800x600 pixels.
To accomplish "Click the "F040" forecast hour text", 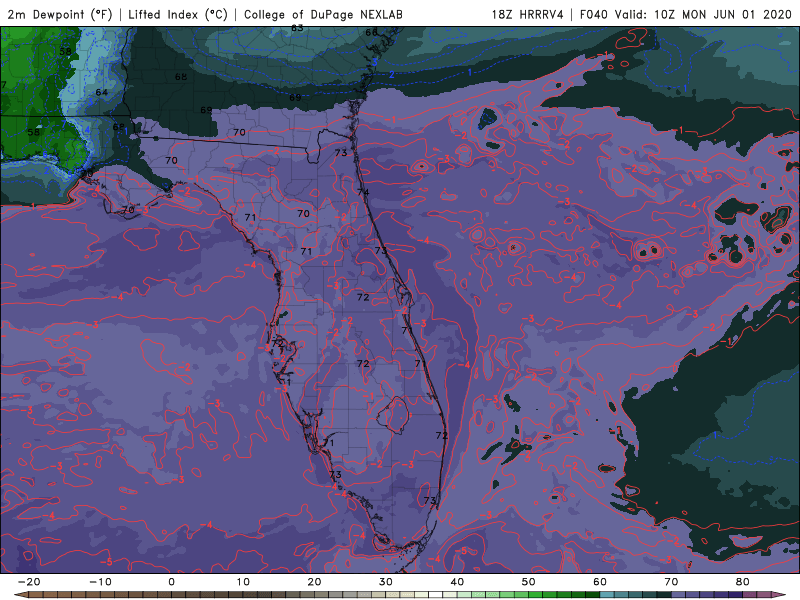I will [x=594, y=14].
